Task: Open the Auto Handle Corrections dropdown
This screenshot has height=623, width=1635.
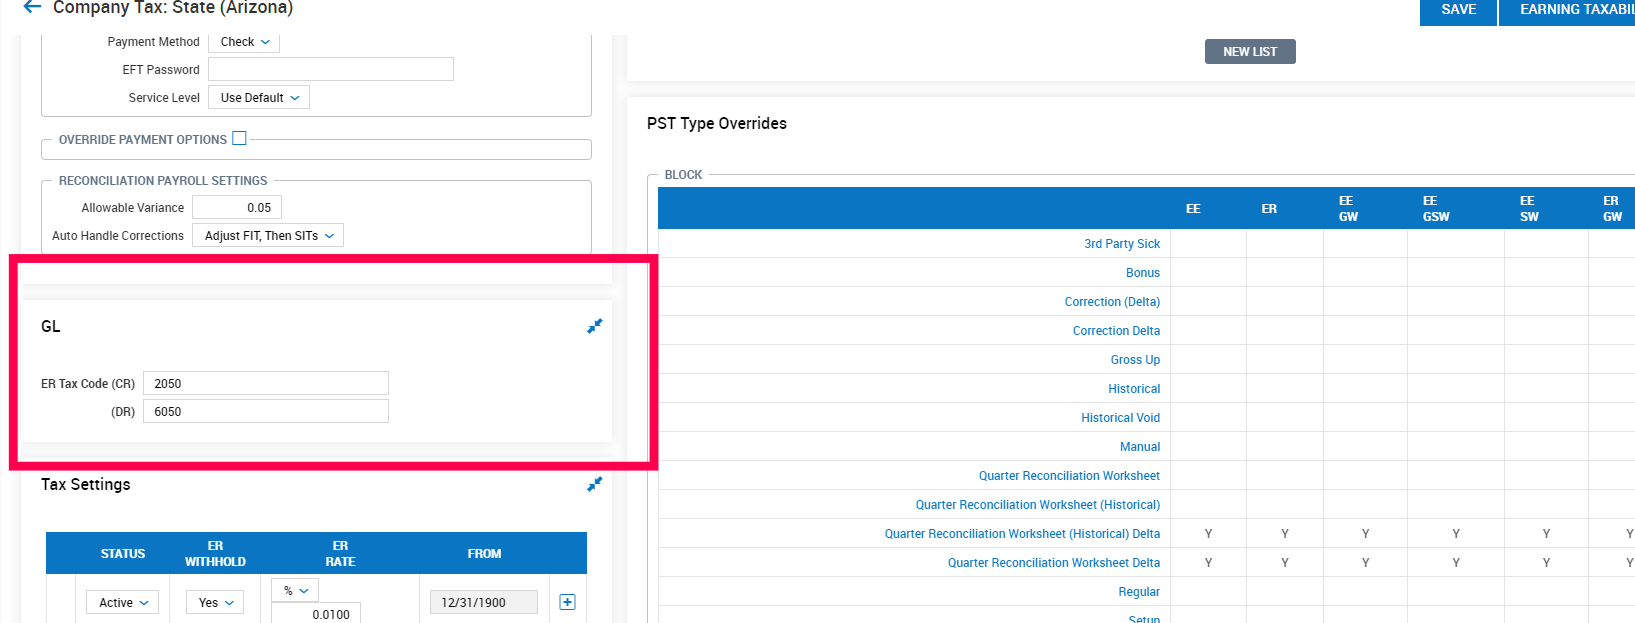Action: pyautogui.click(x=268, y=235)
